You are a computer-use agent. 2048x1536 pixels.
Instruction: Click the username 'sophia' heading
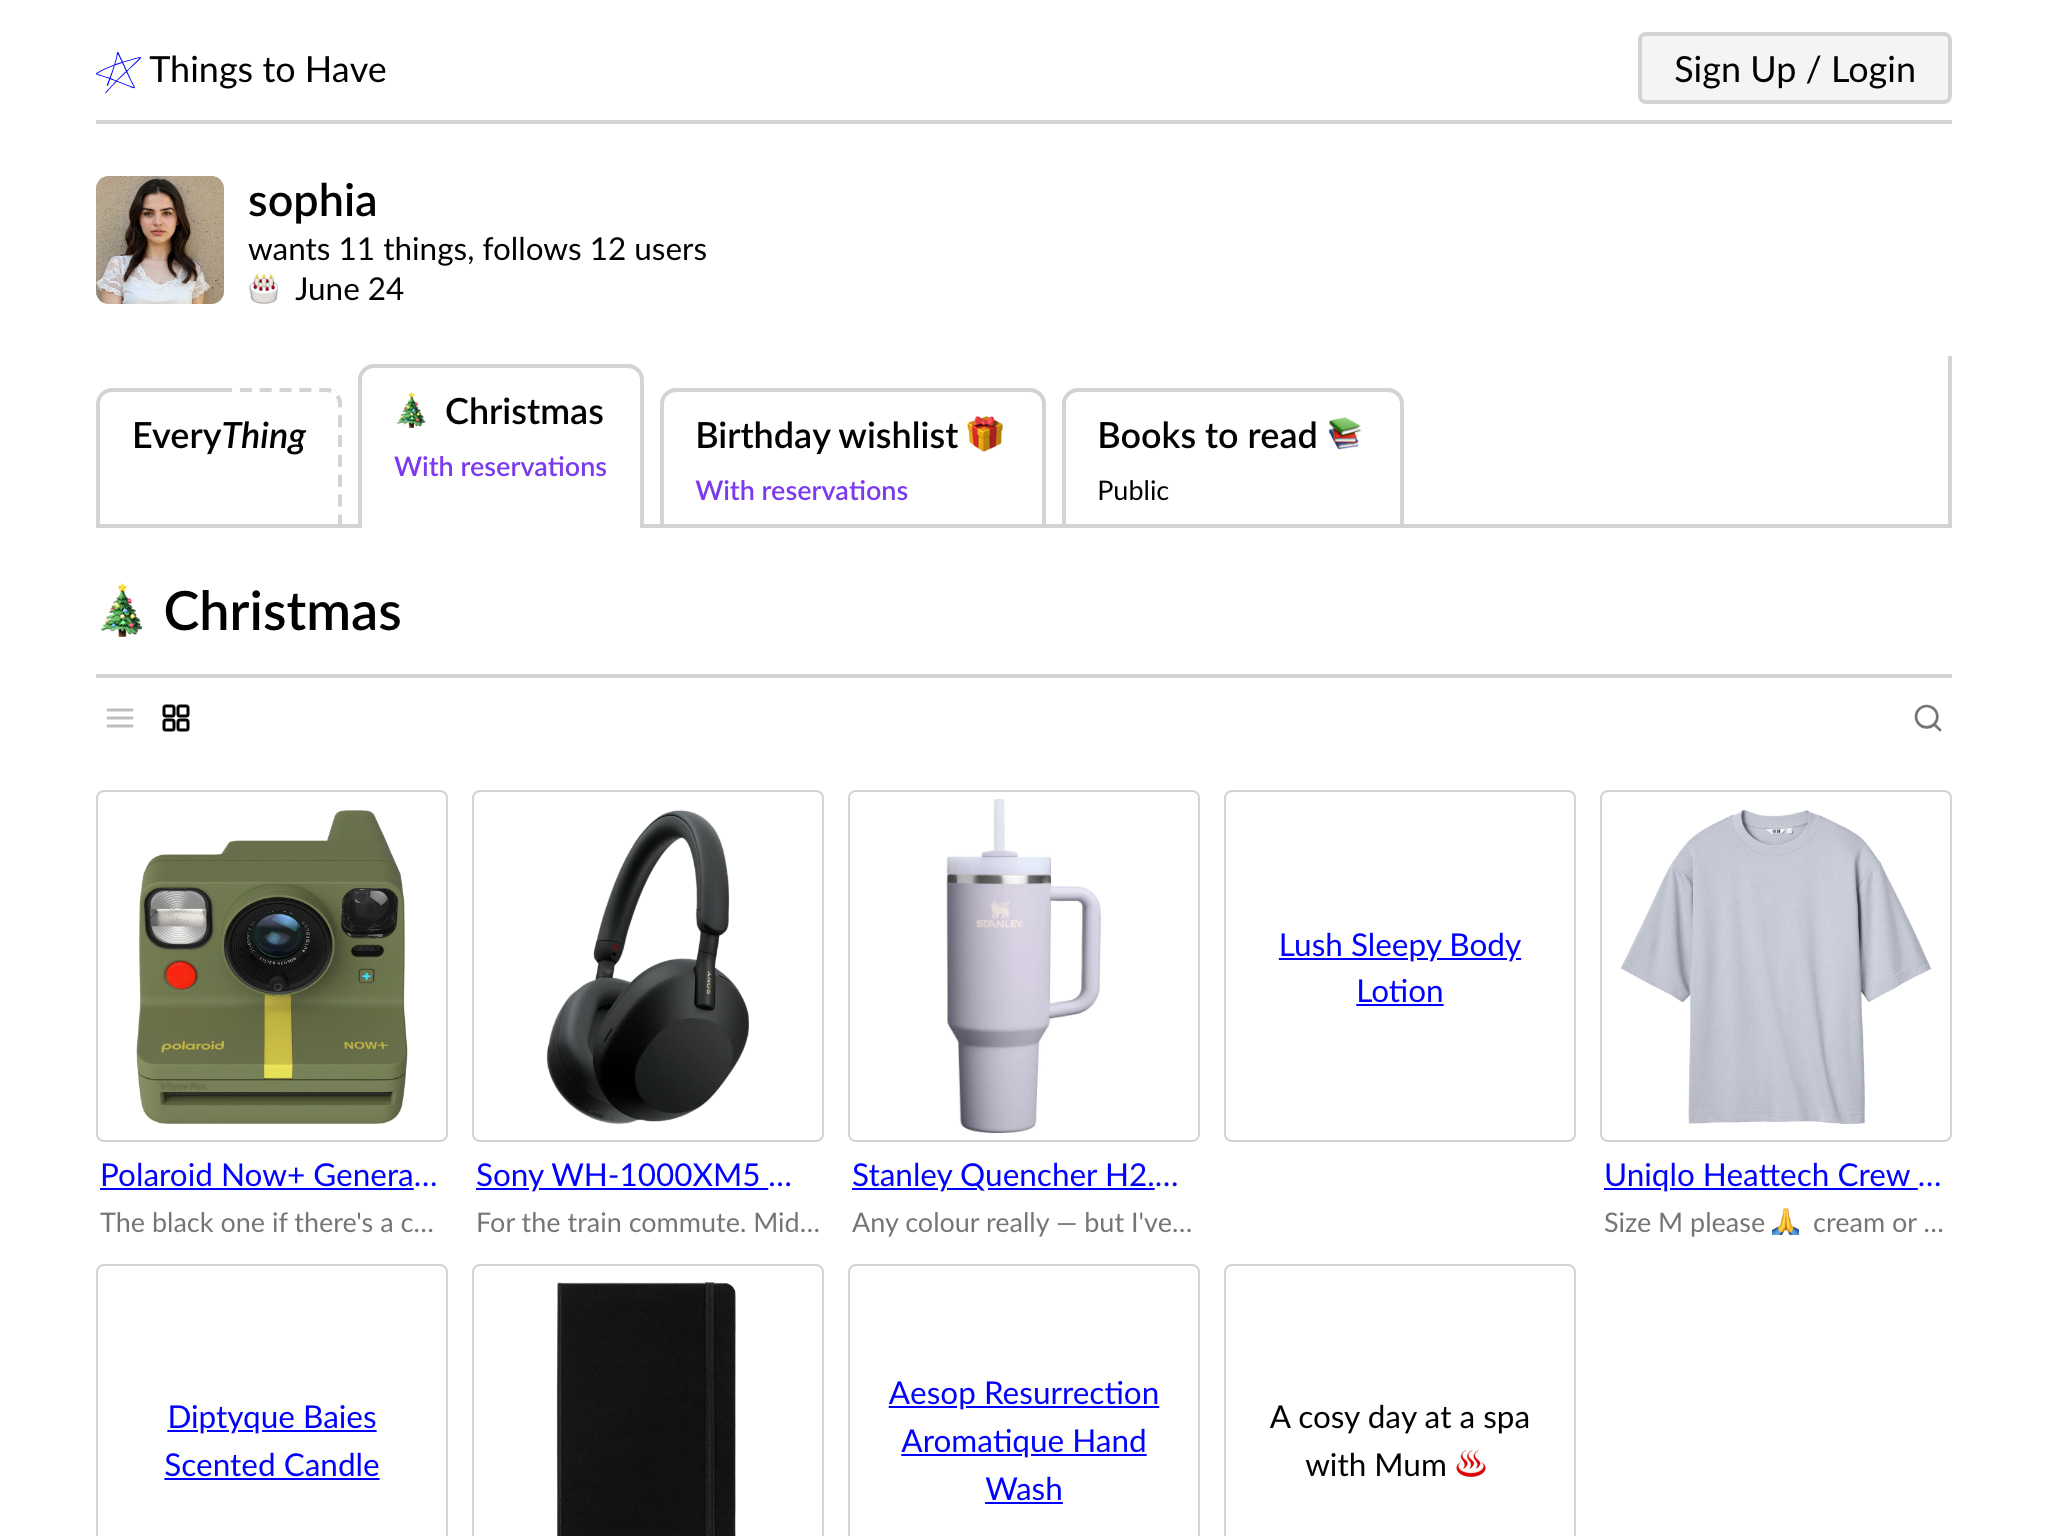point(312,201)
